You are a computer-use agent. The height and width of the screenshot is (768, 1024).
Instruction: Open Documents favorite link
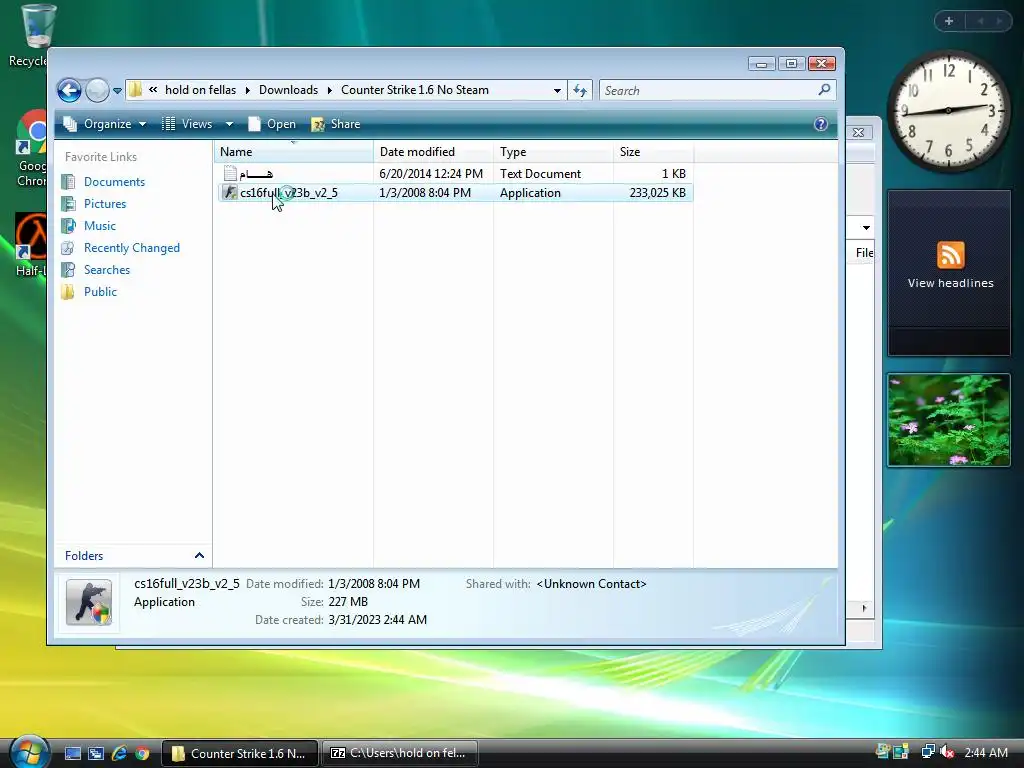click(x=114, y=182)
